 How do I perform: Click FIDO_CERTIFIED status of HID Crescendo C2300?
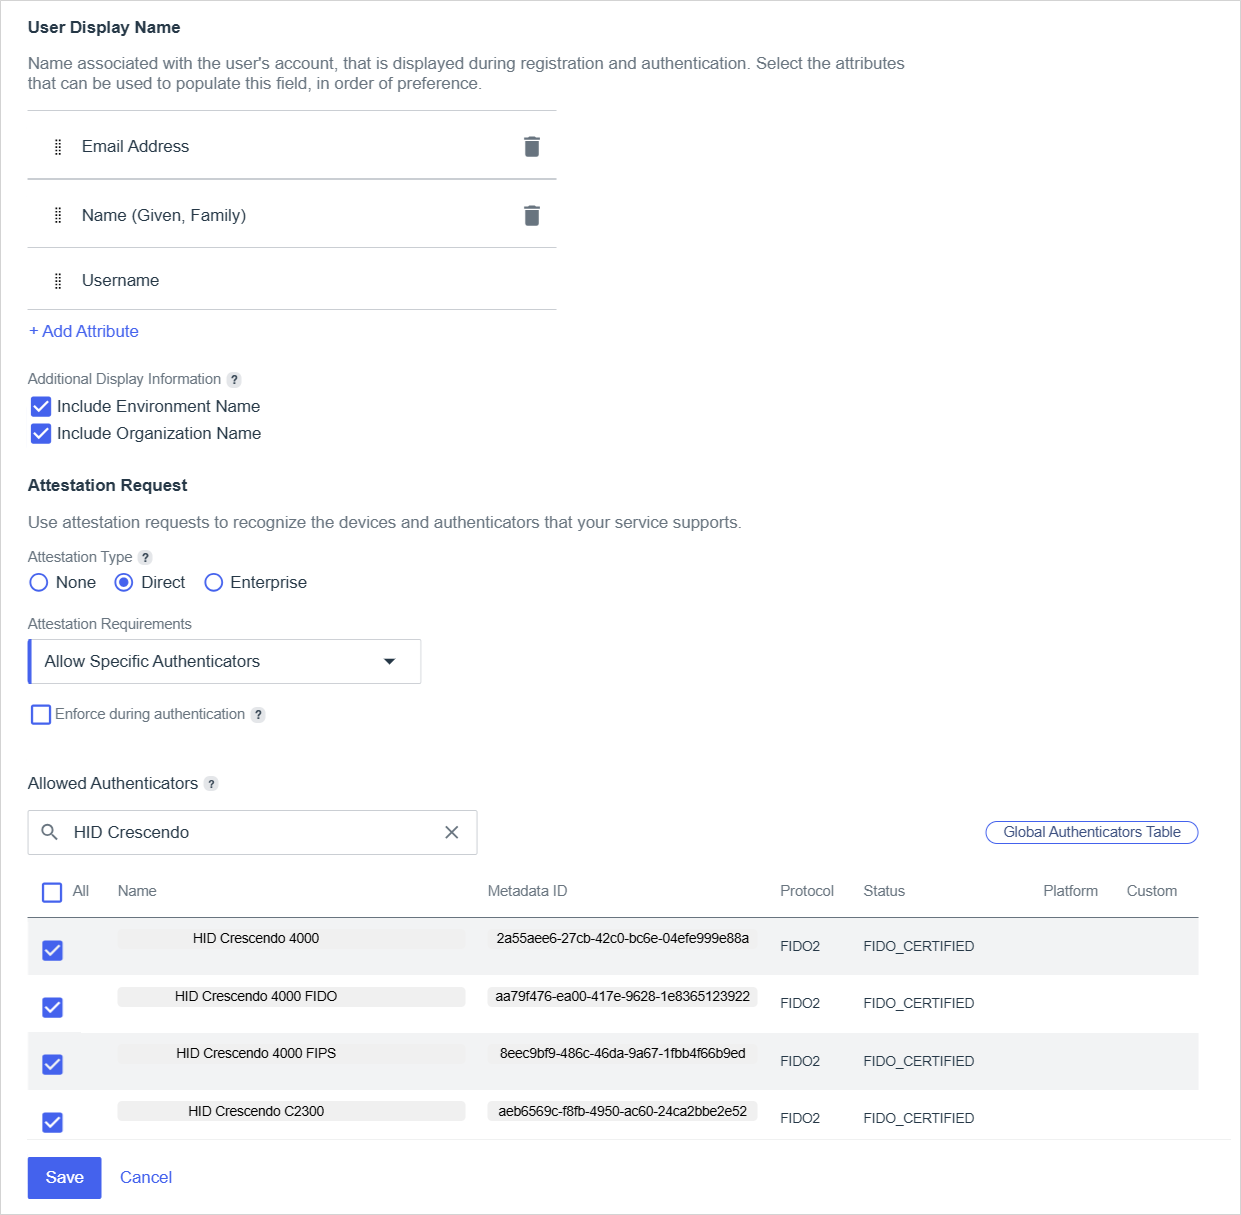[918, 1119]
